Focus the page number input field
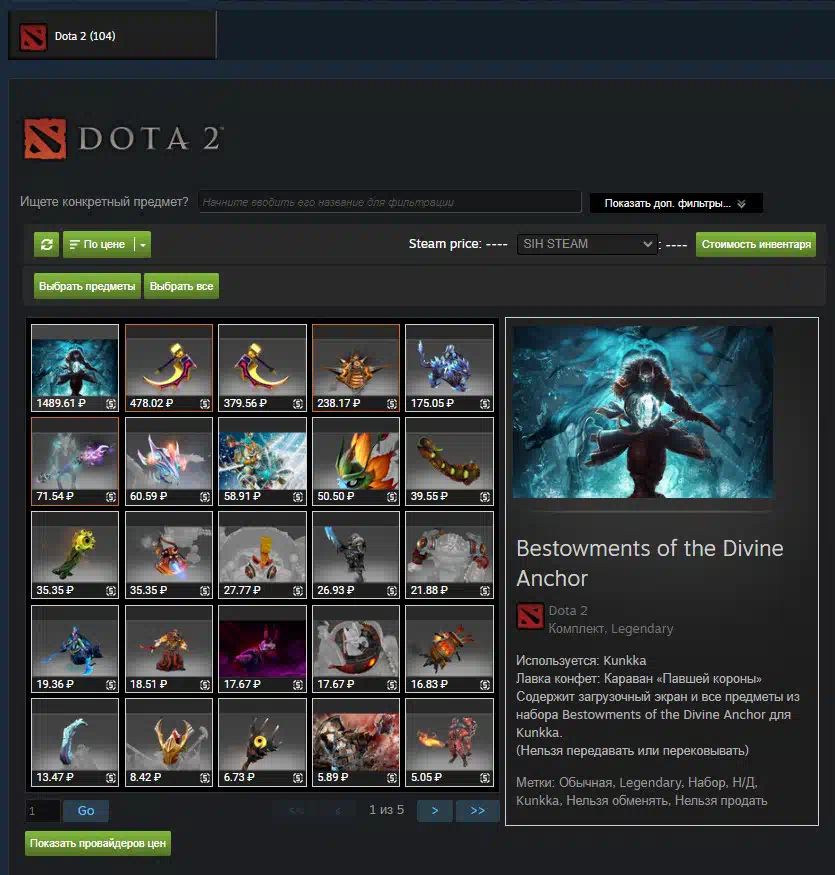This screenshot has width=835, height=875. click(x=42, y=810)
